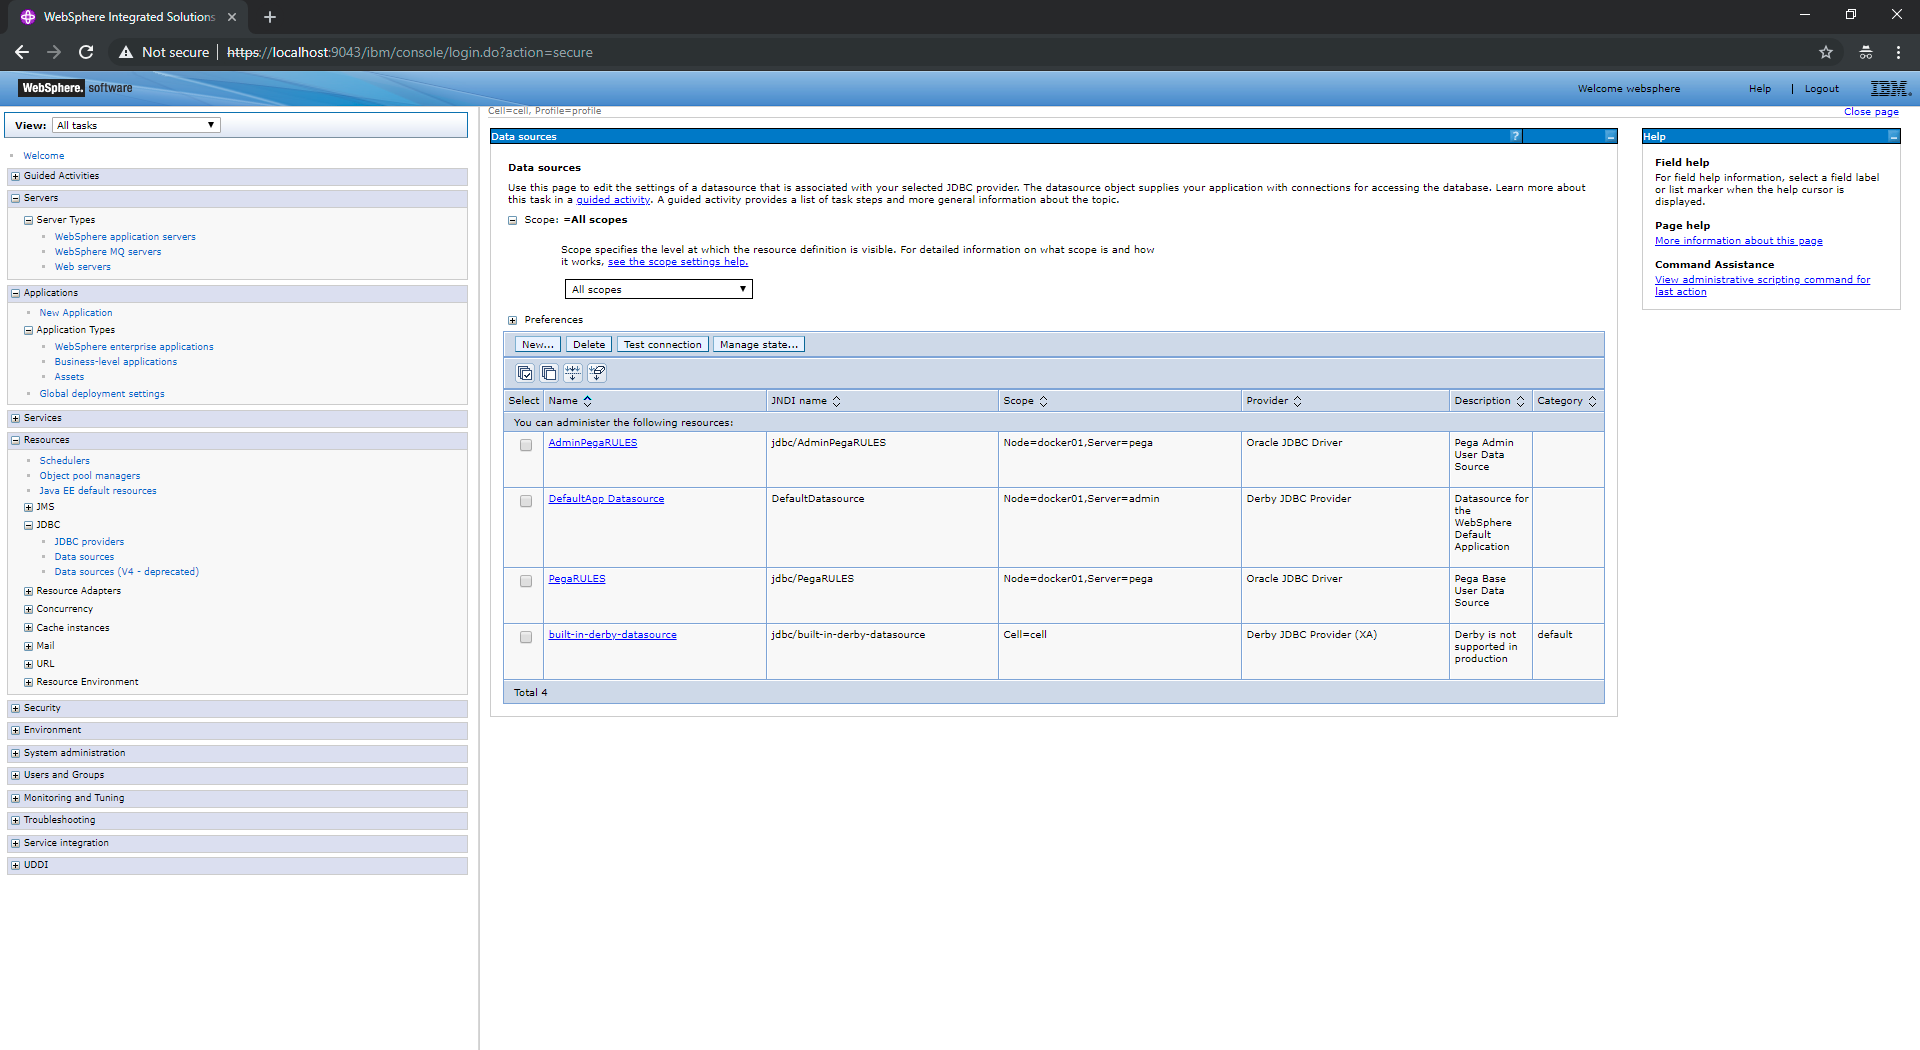Click the Deselect All Items icon
The width and height of the screenshot is (1920, 1050).
(x=549, y=373)
